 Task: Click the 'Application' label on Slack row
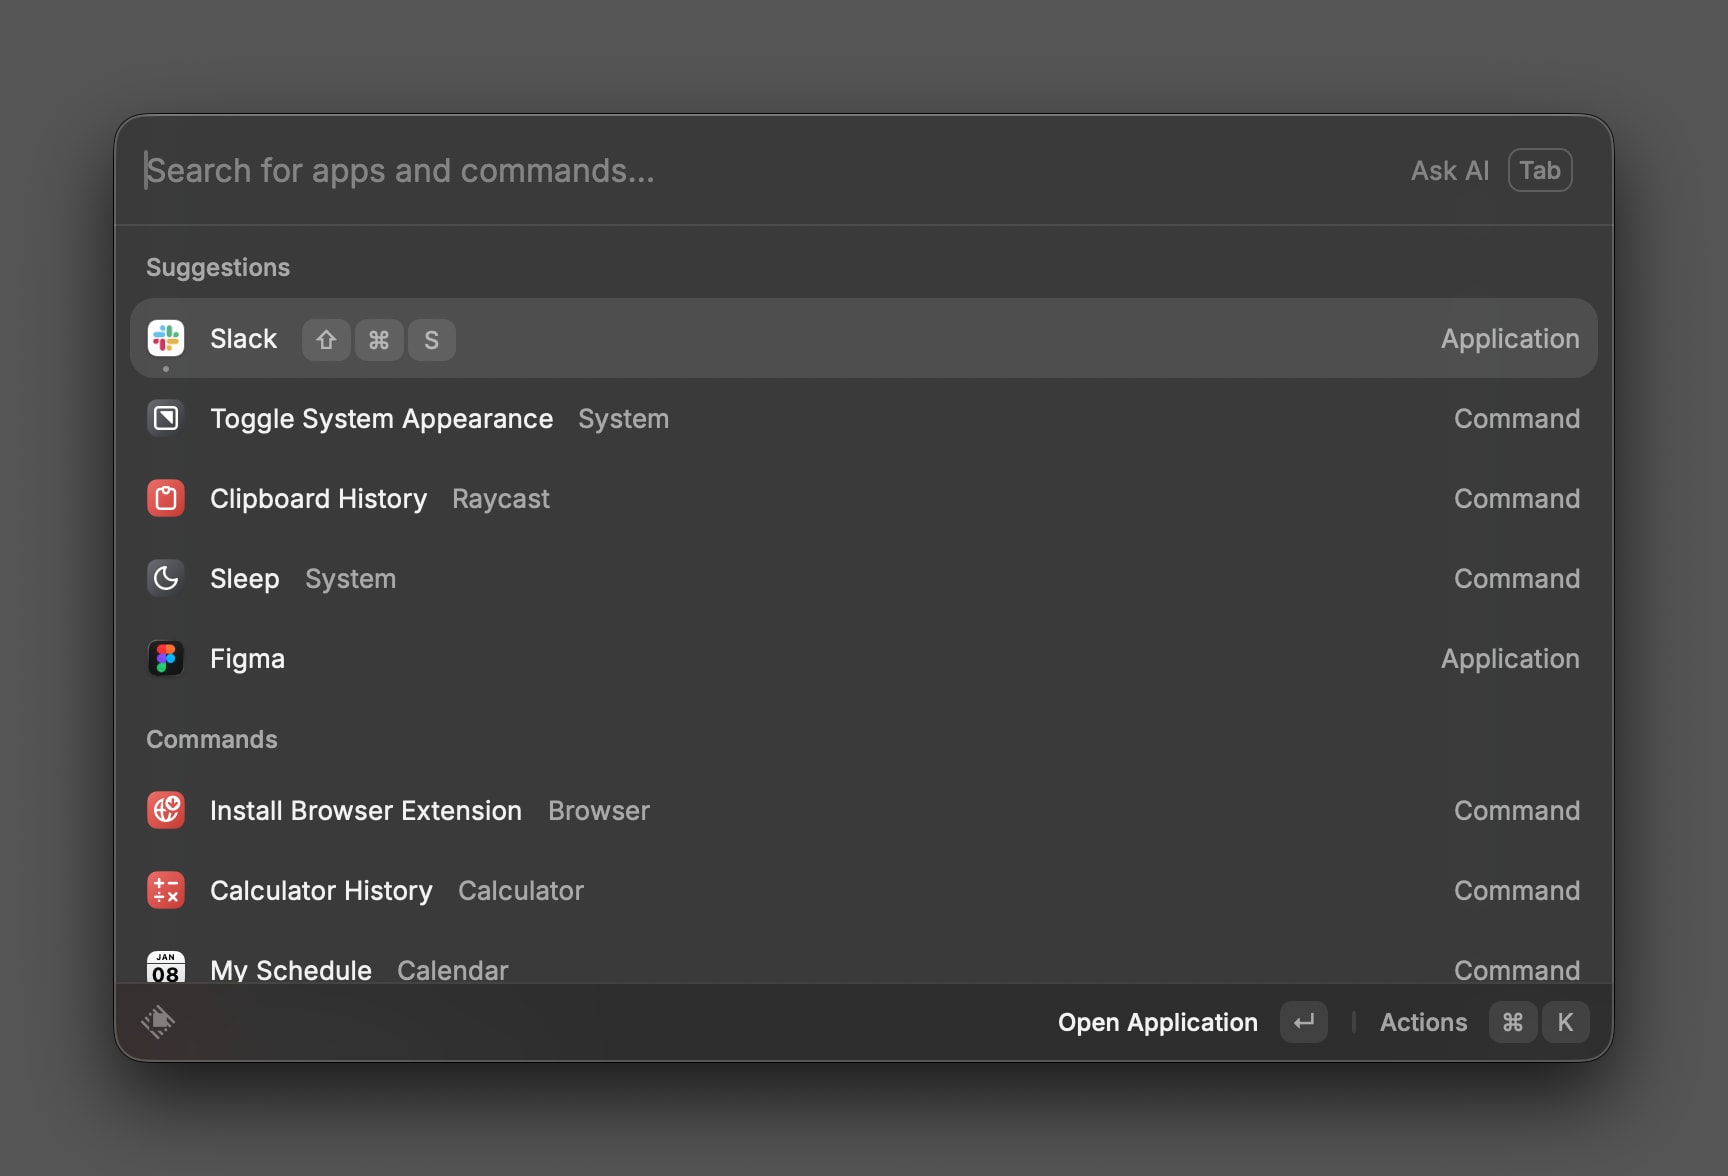coord(1510,339)
